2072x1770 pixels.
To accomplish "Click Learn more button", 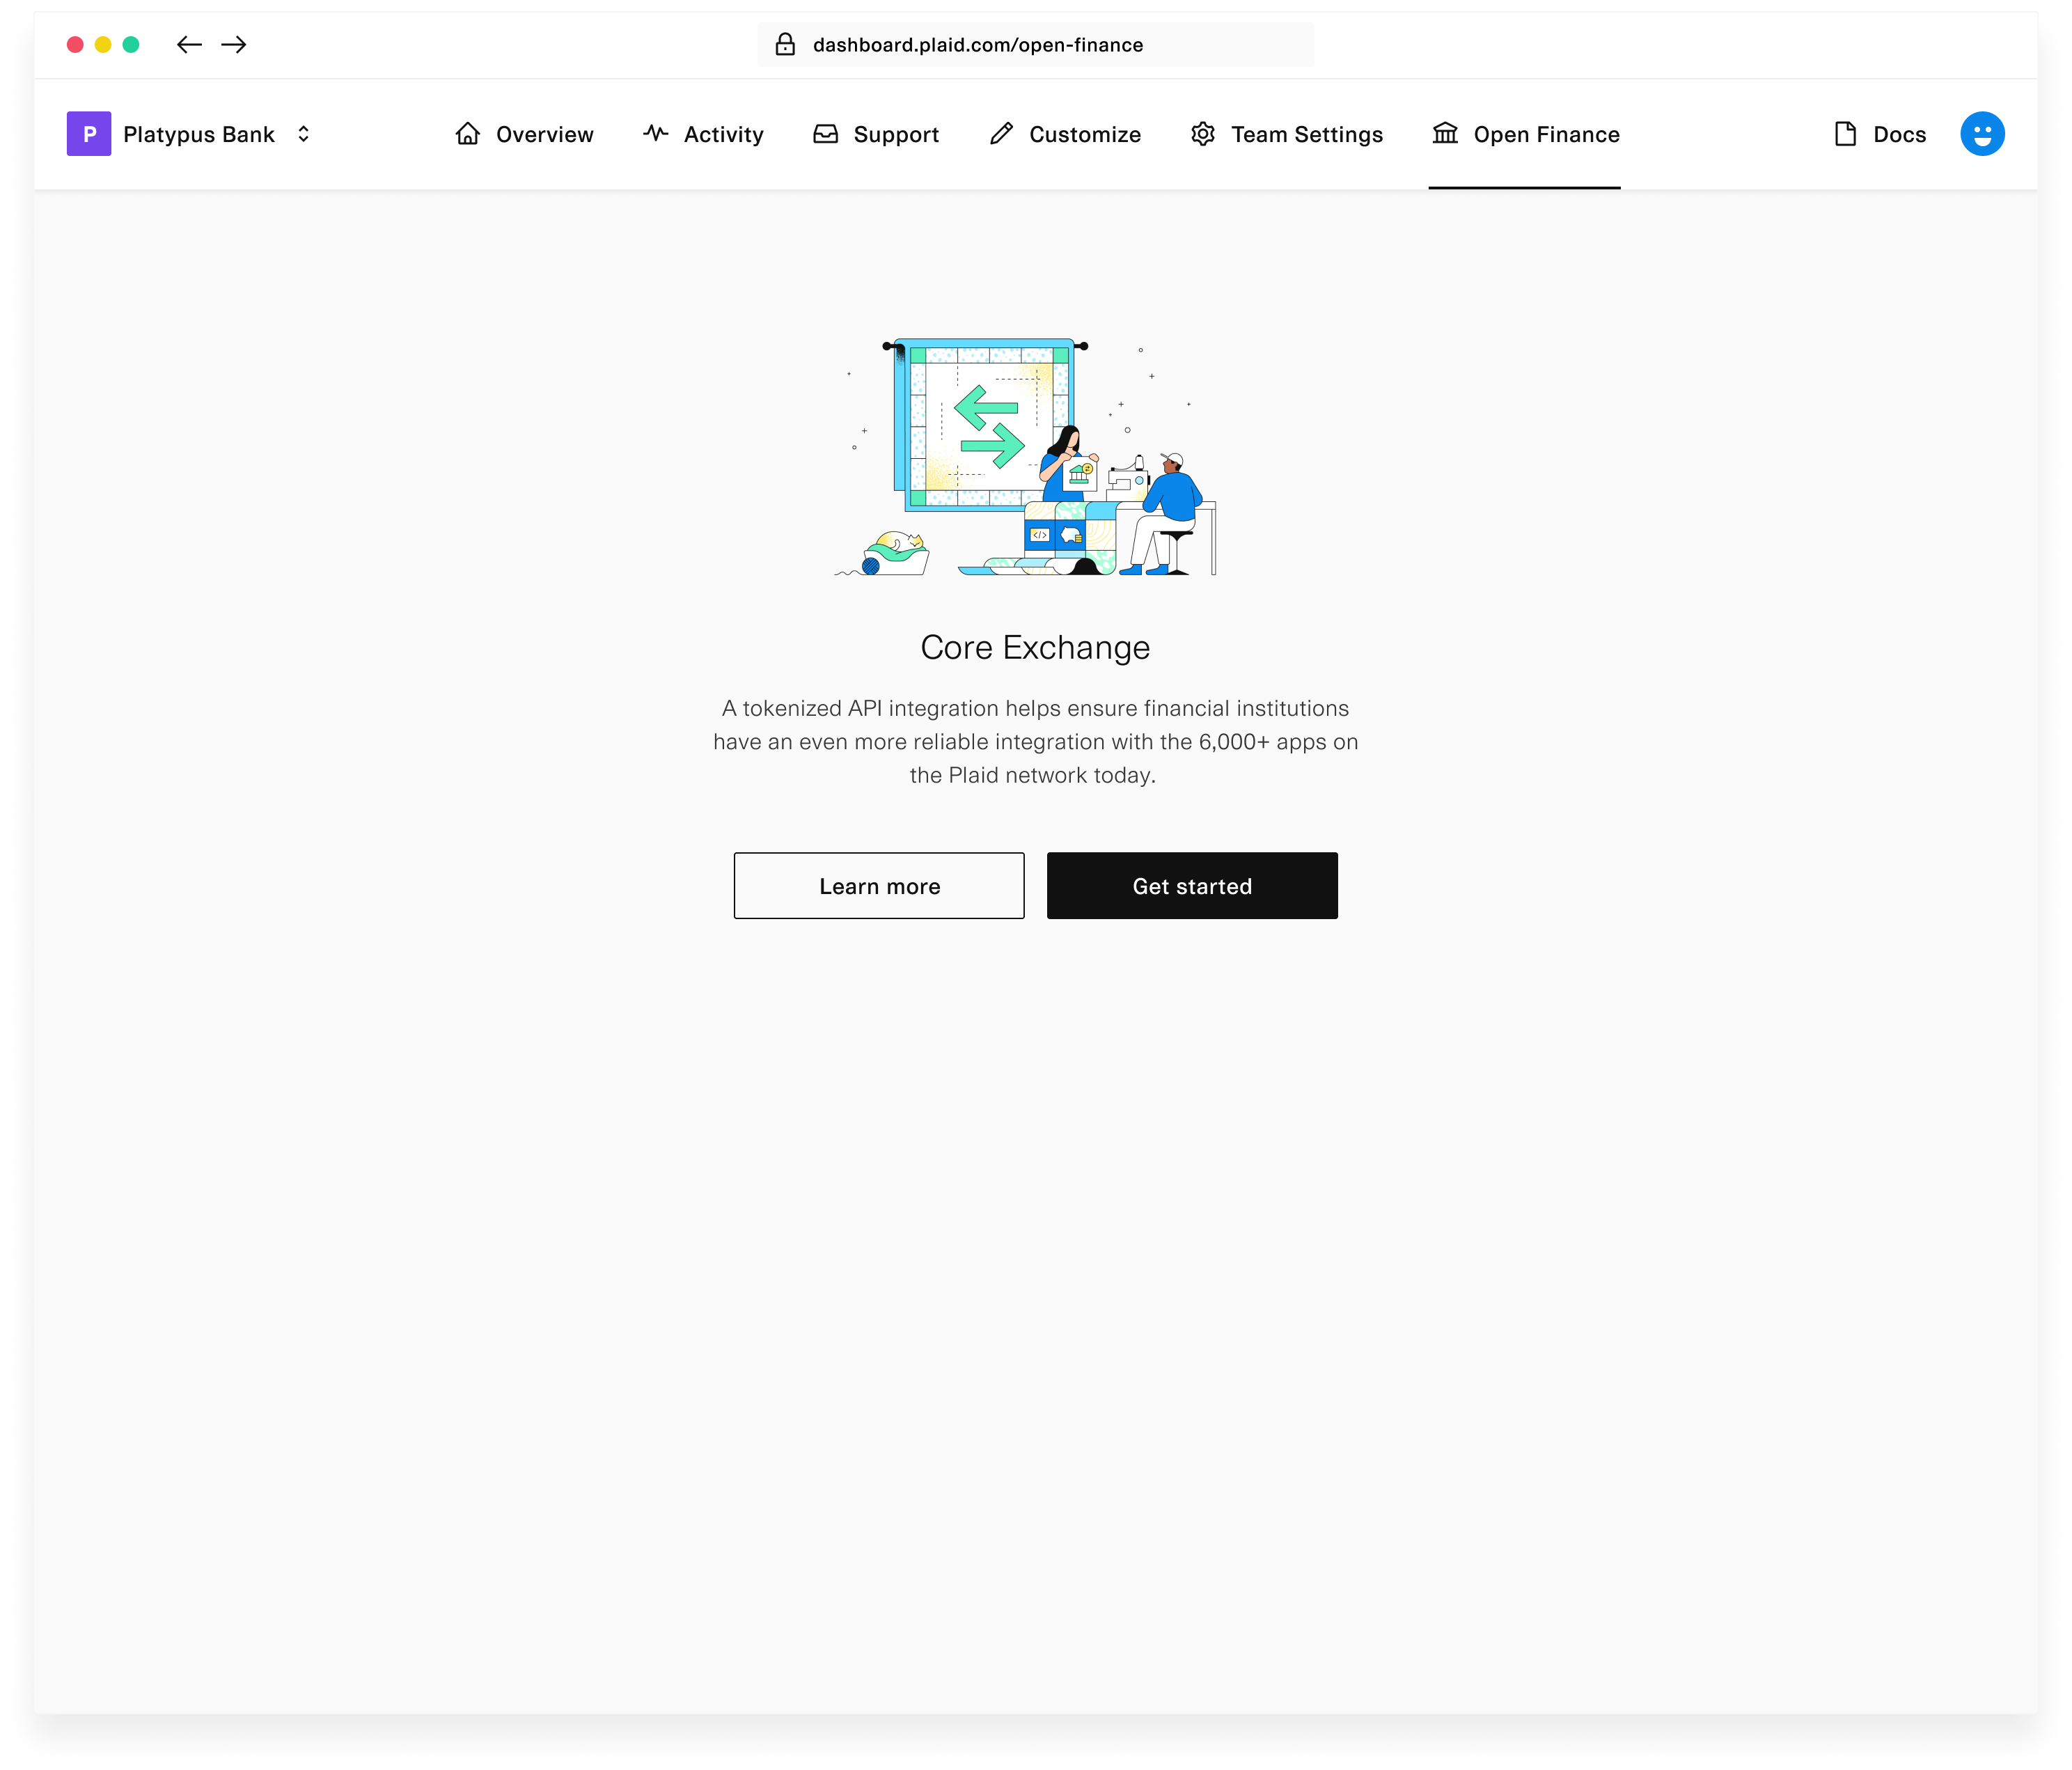I will pyautogui.click(x=878, y=885).
